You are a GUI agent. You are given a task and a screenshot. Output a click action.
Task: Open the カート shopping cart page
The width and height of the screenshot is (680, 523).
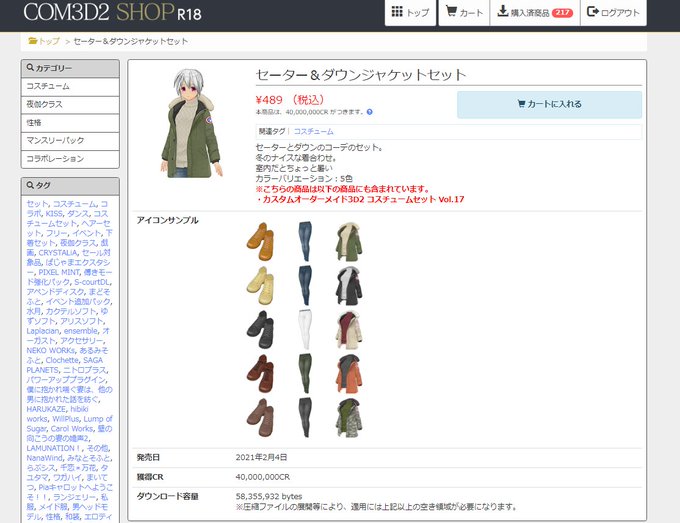pos(464,12)
